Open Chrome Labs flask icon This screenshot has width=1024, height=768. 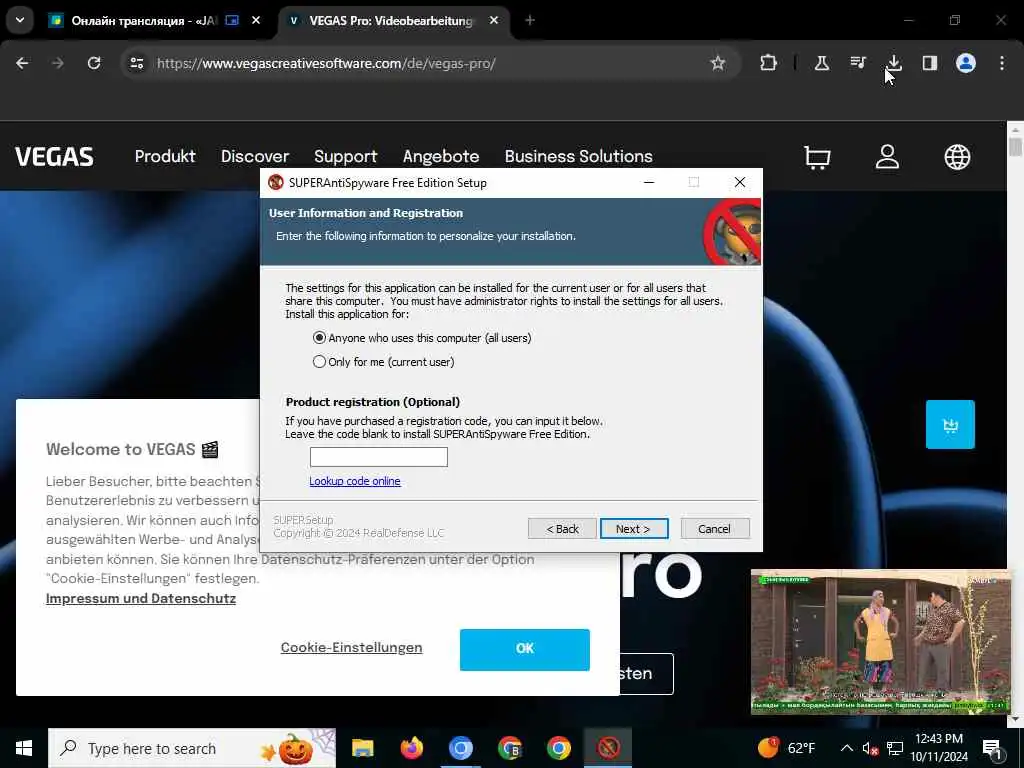[822, 63]
